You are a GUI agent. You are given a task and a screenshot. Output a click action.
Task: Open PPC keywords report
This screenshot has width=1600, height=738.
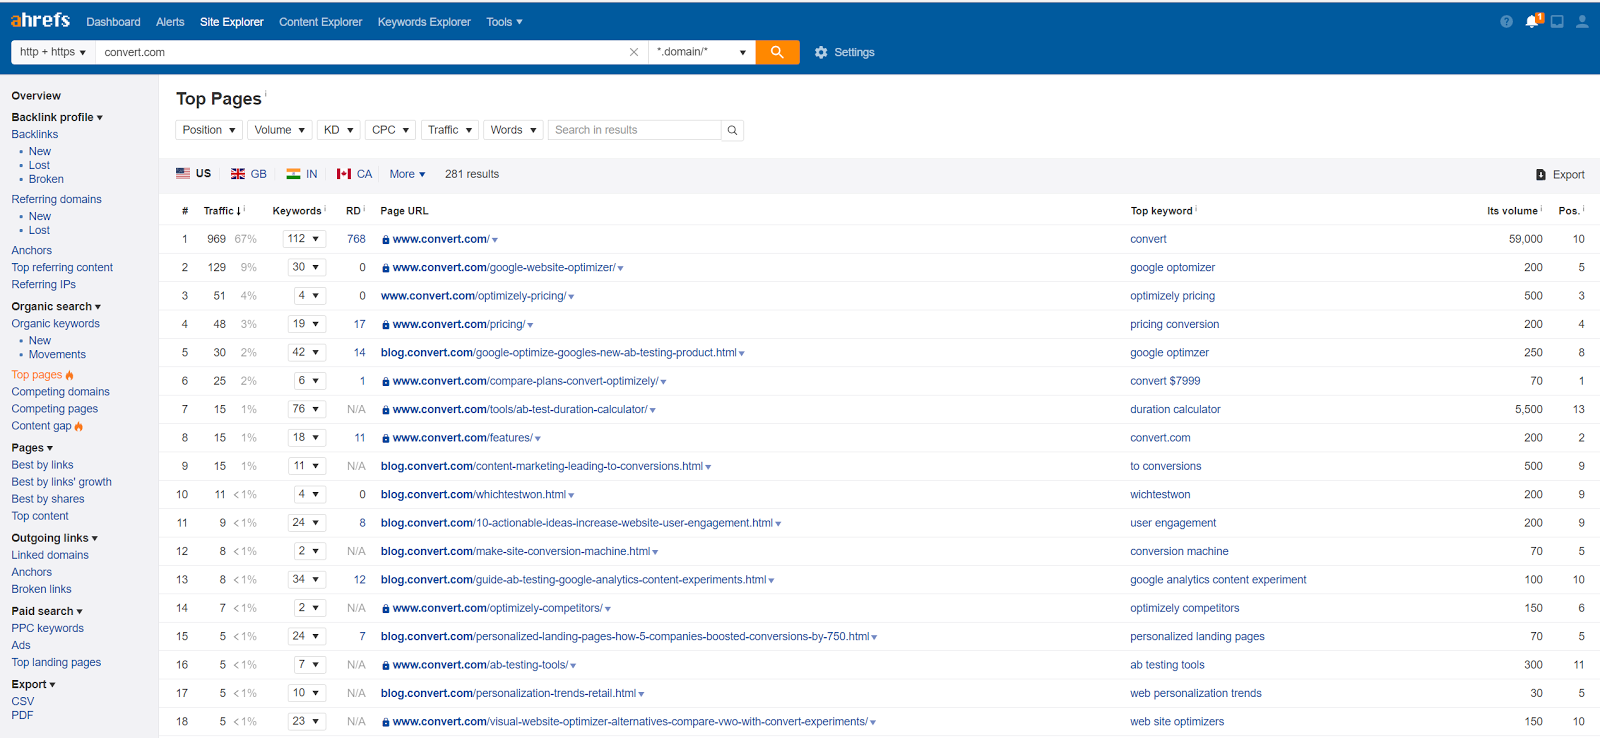(x=48, y=628)
